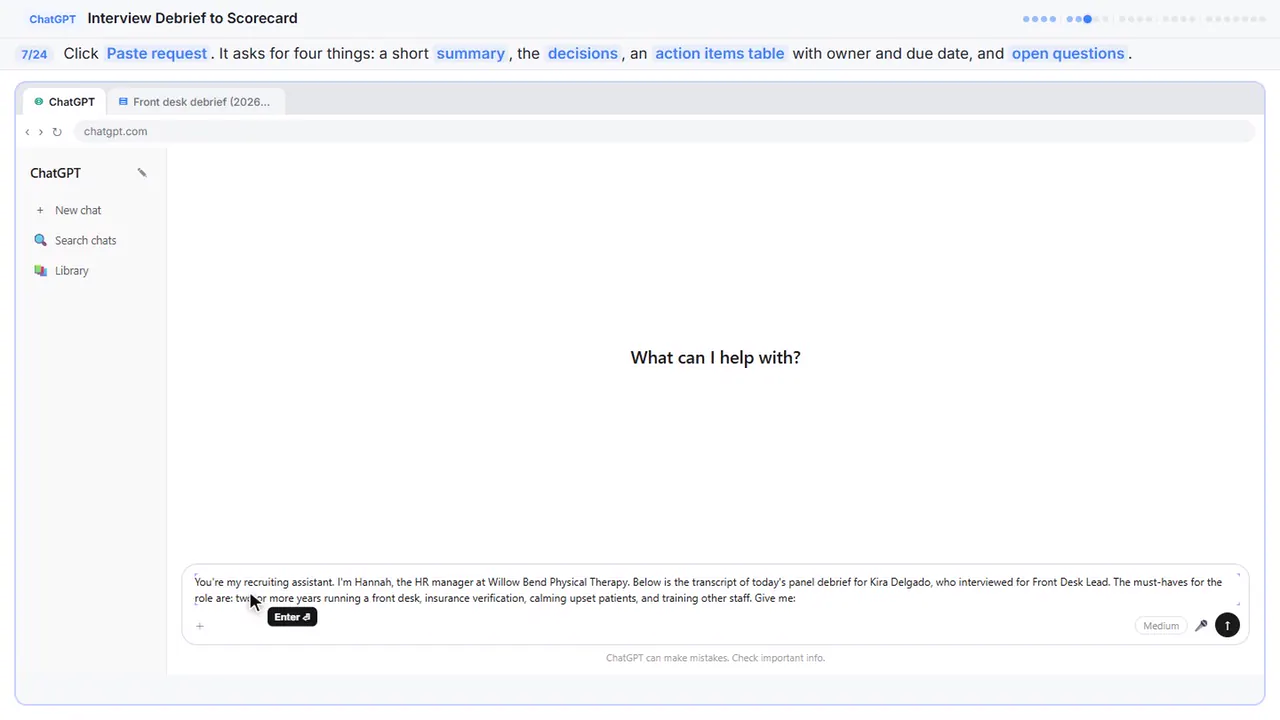Open the Medium effort dropdown
This screenshot has height=720, width=1280.
1161,626
